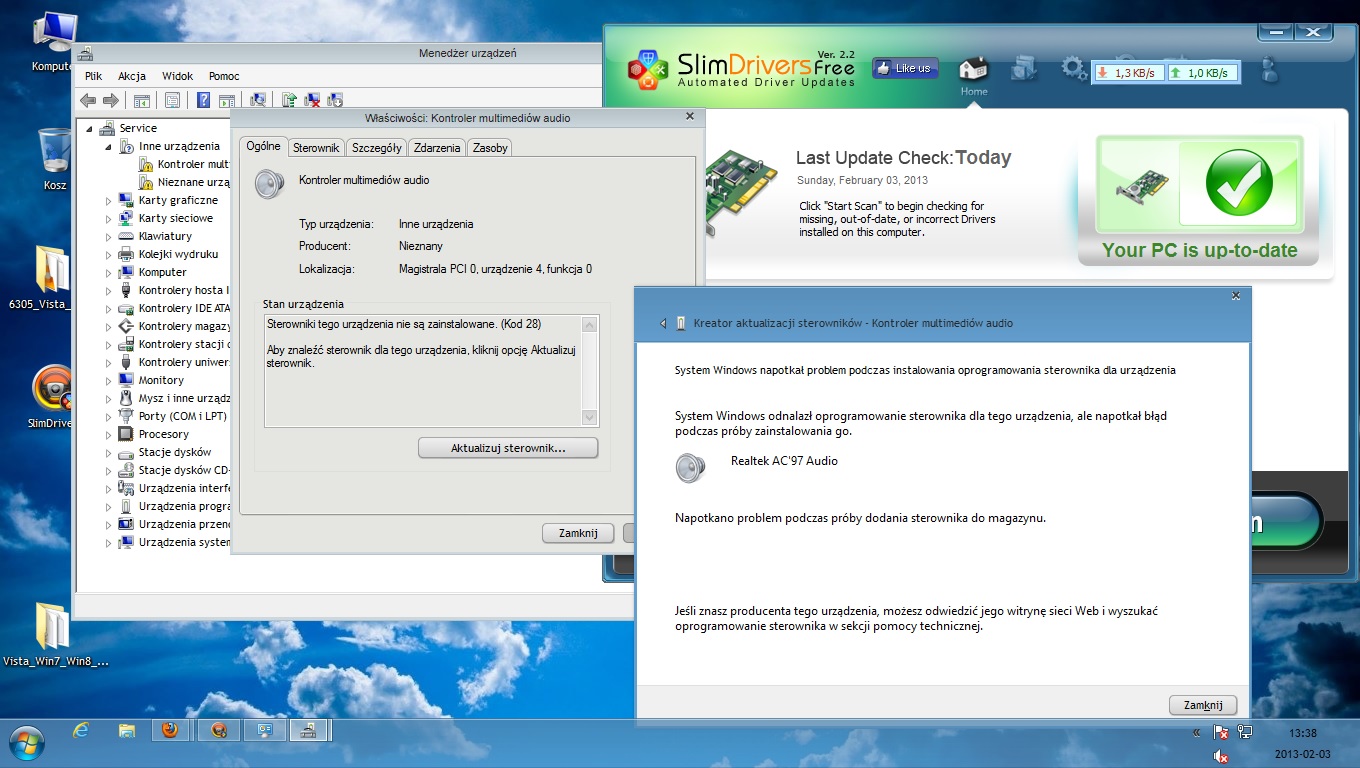Click the green checkmark up-to-date status image
Viewport: 1360px width, 768px height.
pos(1239,183)
